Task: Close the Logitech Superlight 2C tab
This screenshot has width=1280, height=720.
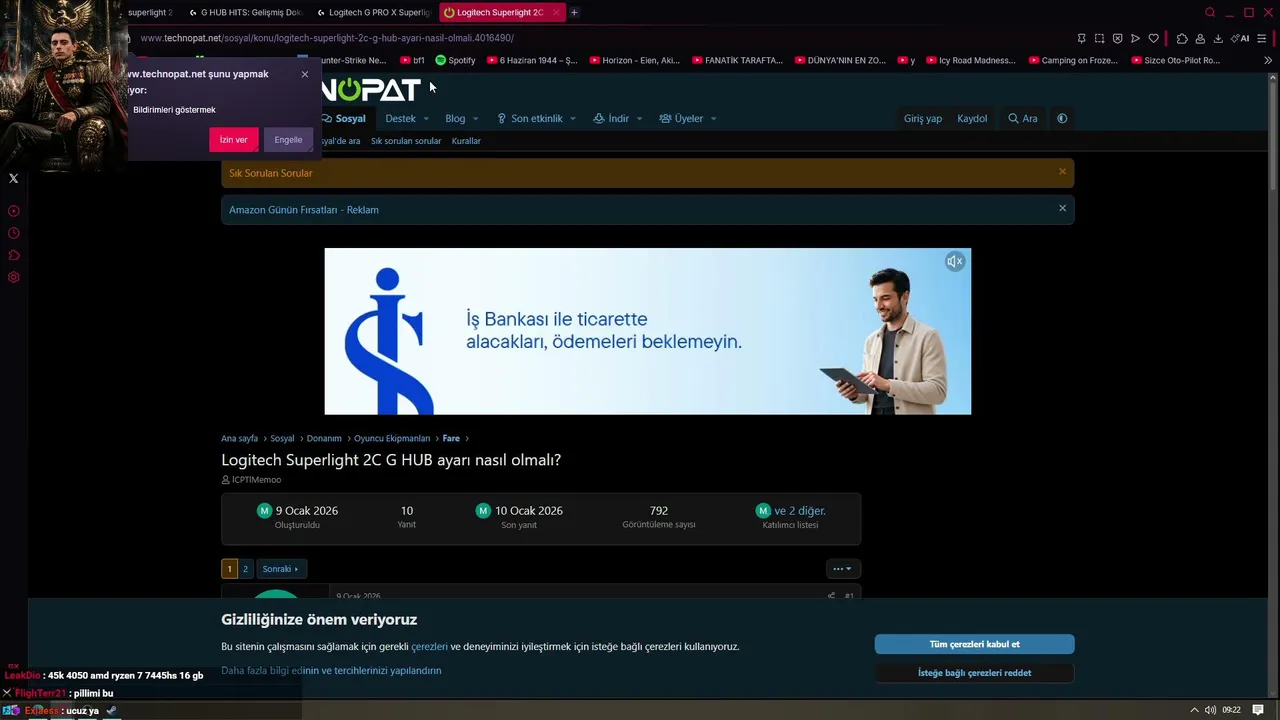Action: (556, 12)
